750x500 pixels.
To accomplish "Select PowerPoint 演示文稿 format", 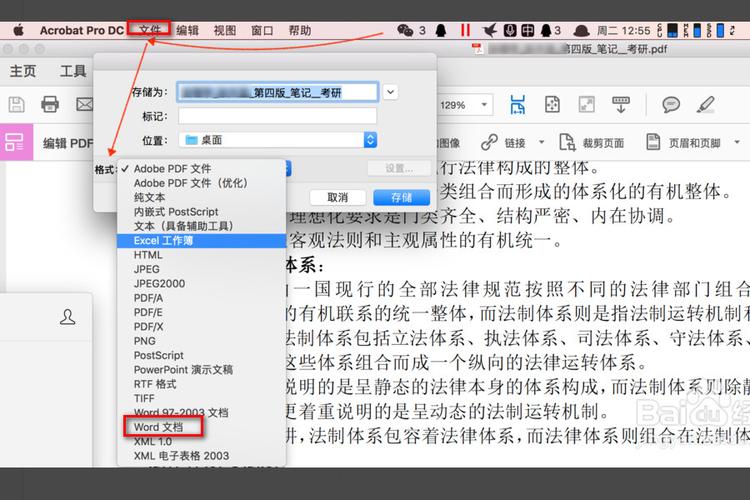I will (x=201, y=370).
